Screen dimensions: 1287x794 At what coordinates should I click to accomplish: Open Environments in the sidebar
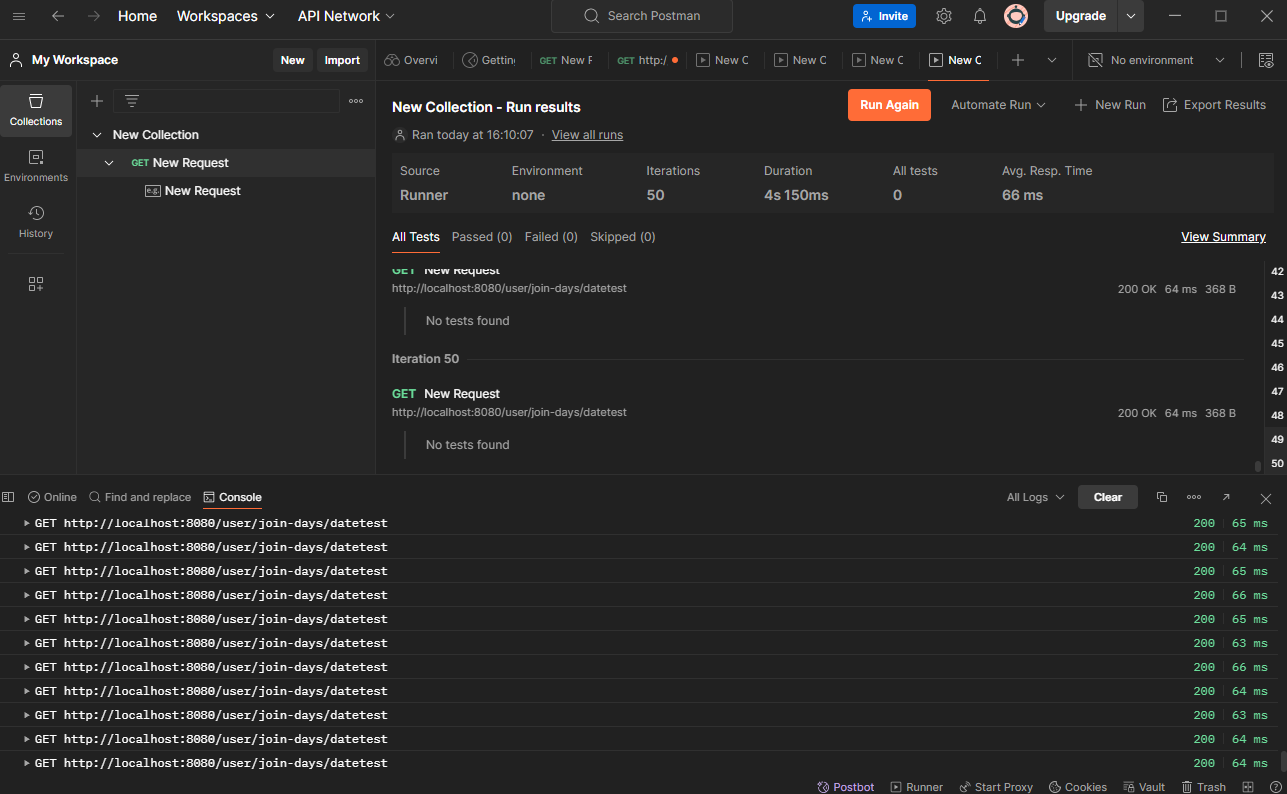(x=36, y=166)
